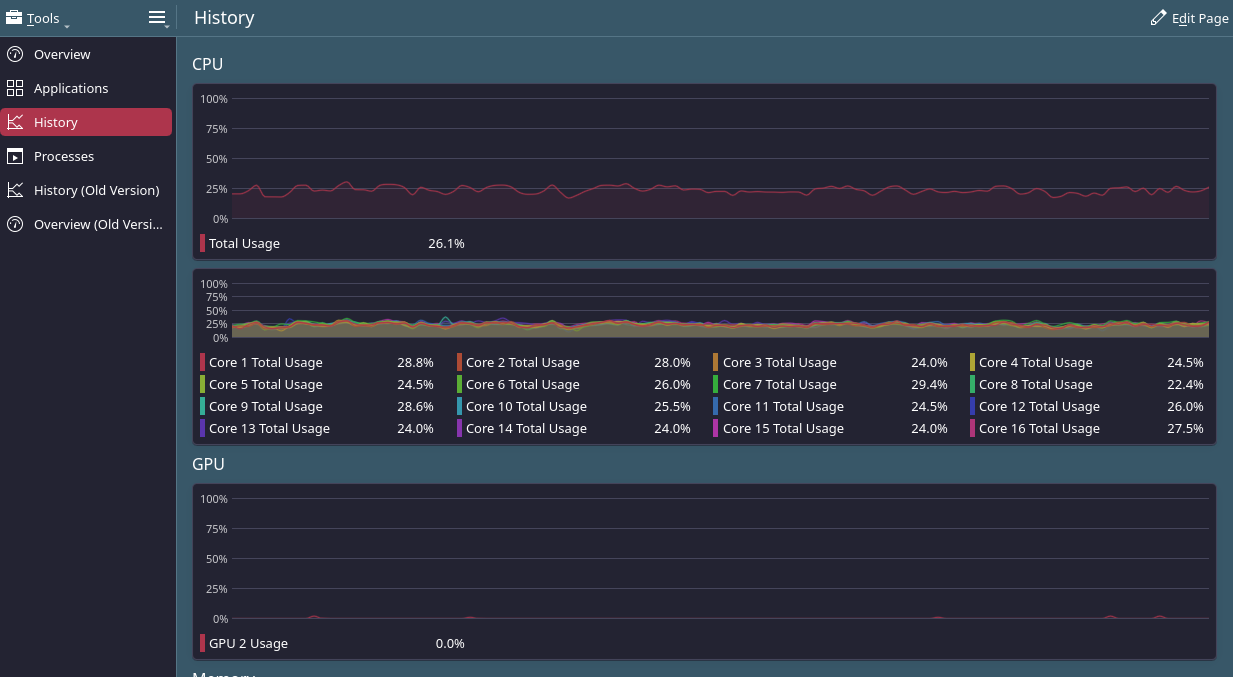Switch to the Applications page
This screenshot has height=677, width=1233.
point(71,88)
